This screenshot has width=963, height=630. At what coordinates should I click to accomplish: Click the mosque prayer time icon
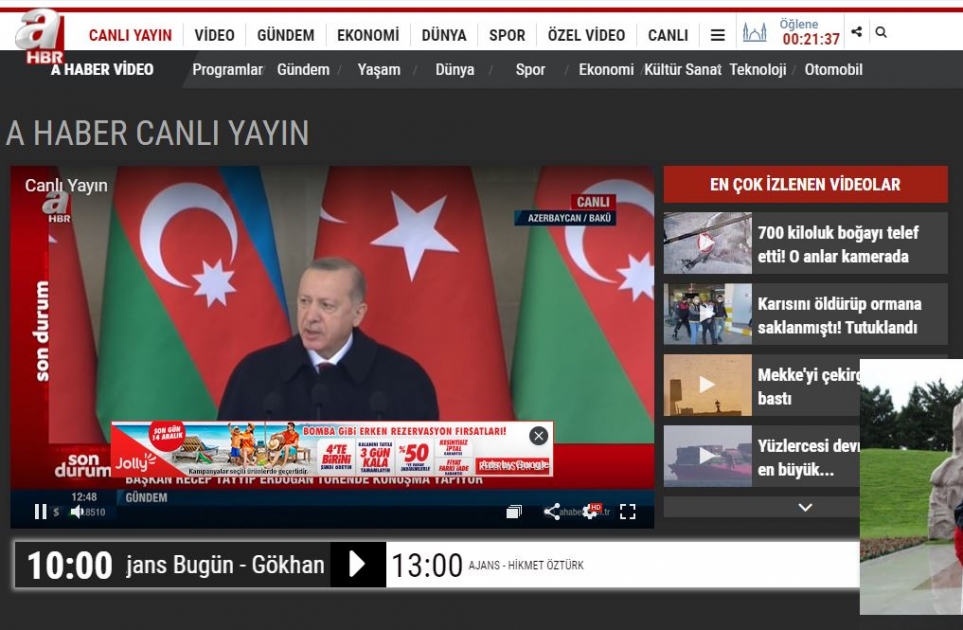pos(754,32)
